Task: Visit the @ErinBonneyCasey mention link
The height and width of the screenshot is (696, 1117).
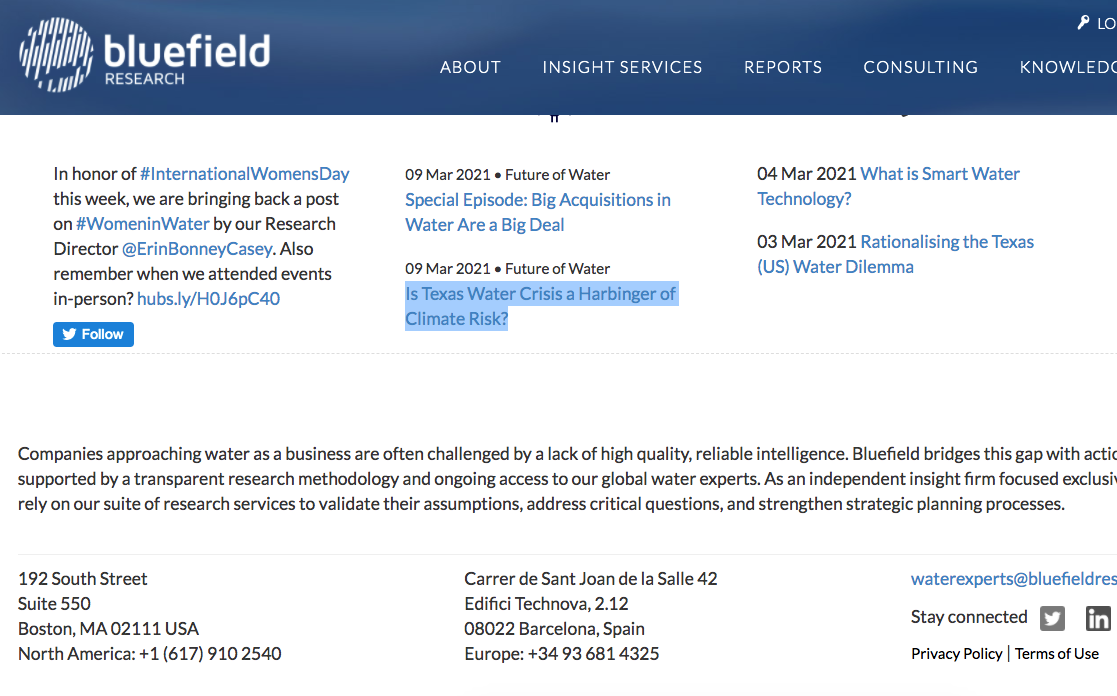Action: 197,249
